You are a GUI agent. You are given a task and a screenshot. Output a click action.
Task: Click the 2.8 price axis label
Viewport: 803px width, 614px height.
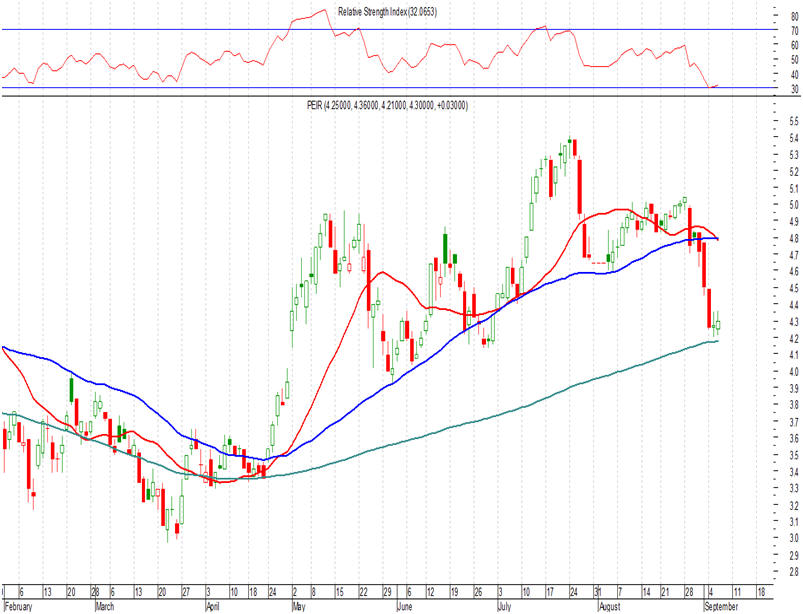(794, 572)
